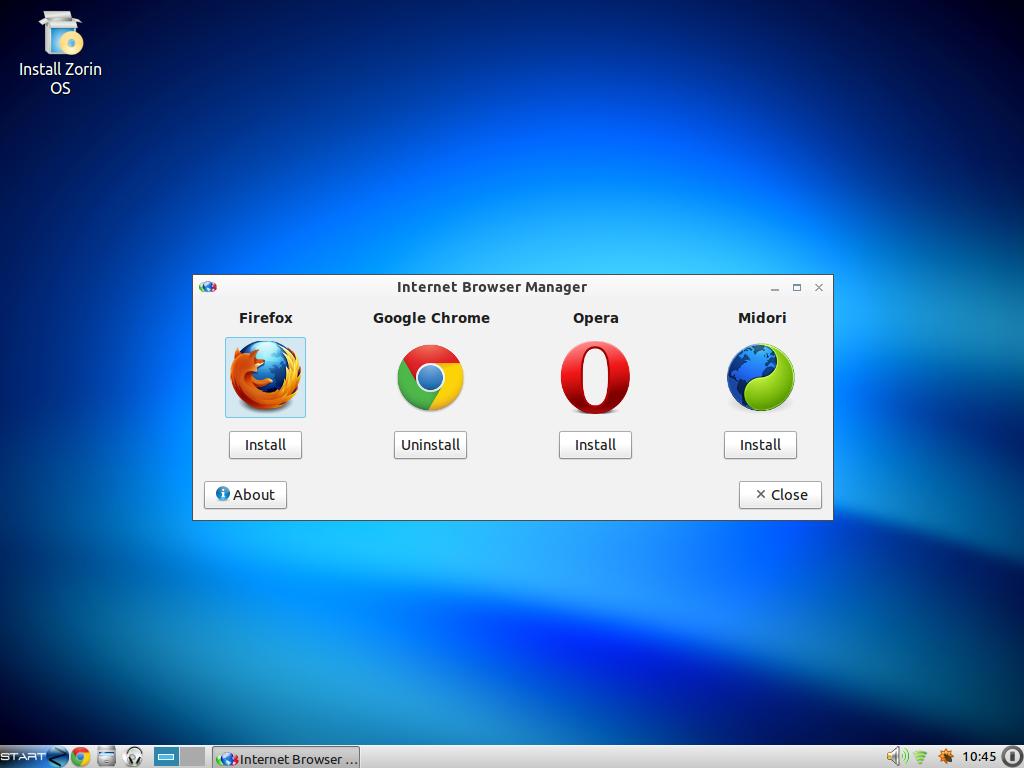The image size is (1024, 768).
Task: Launch Chrome from the taskbar
Action: [x=80, y=757]
